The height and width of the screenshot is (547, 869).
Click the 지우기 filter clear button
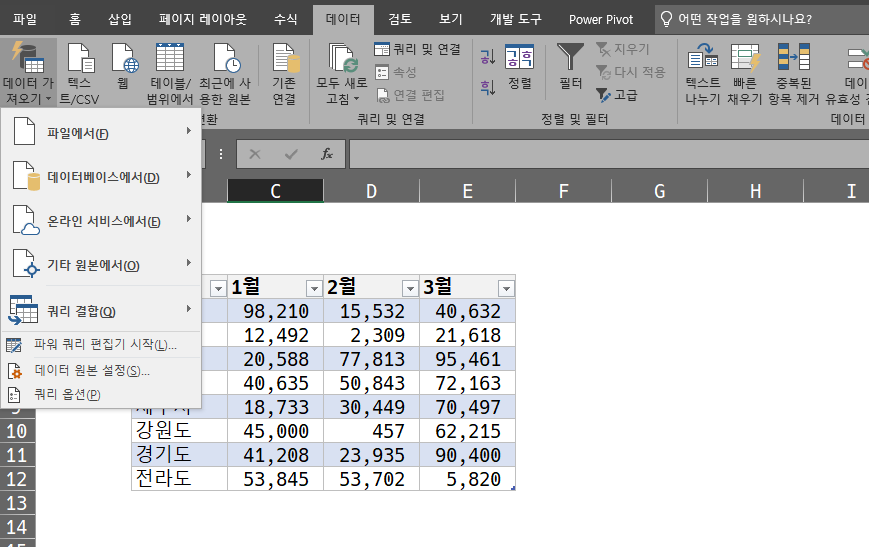(623, 49)
